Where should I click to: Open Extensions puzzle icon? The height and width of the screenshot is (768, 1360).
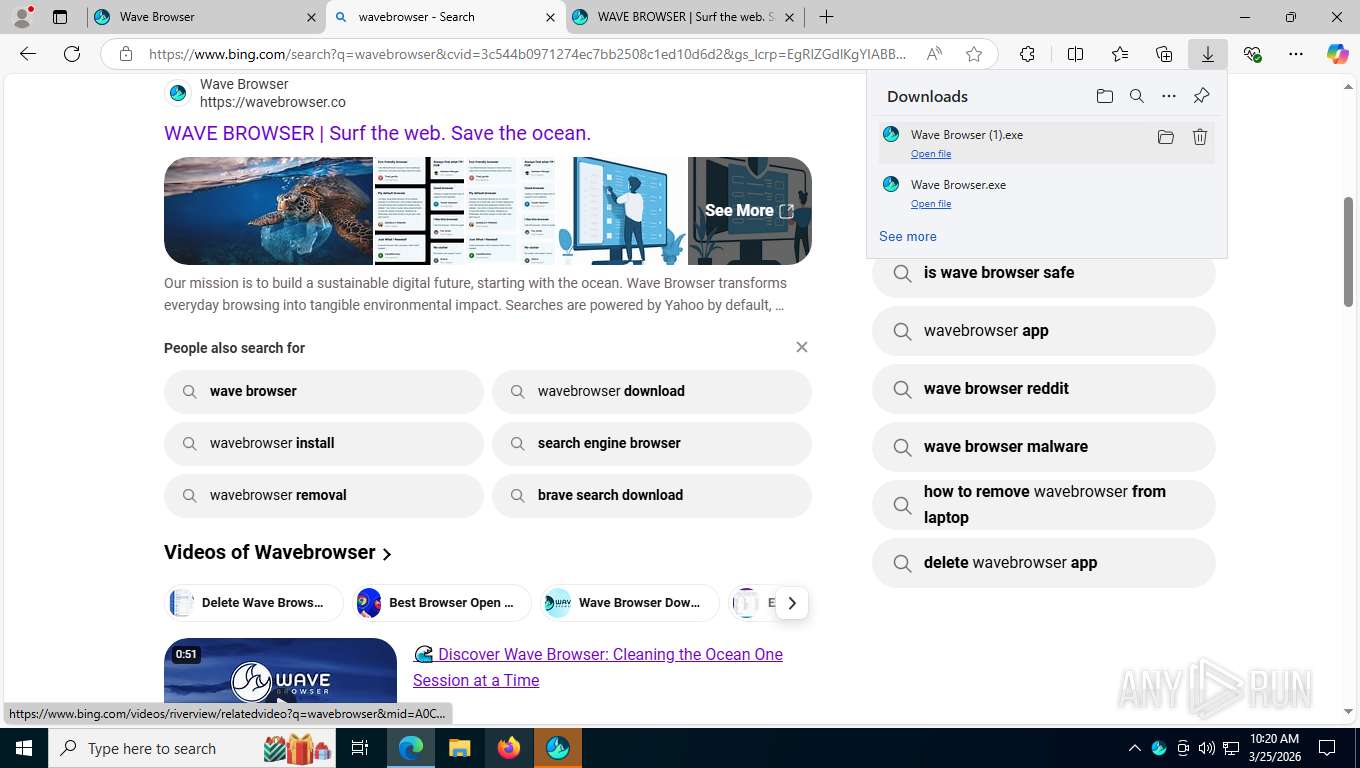(x=1027, y=54)
